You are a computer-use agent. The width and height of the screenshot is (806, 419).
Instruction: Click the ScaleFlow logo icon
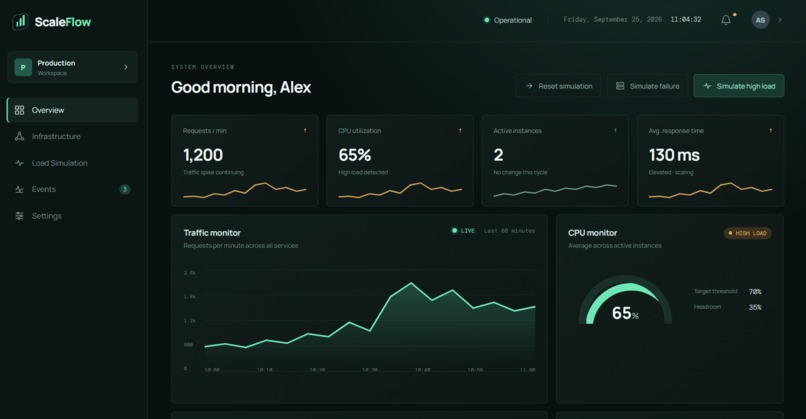(x=20, y=22)
